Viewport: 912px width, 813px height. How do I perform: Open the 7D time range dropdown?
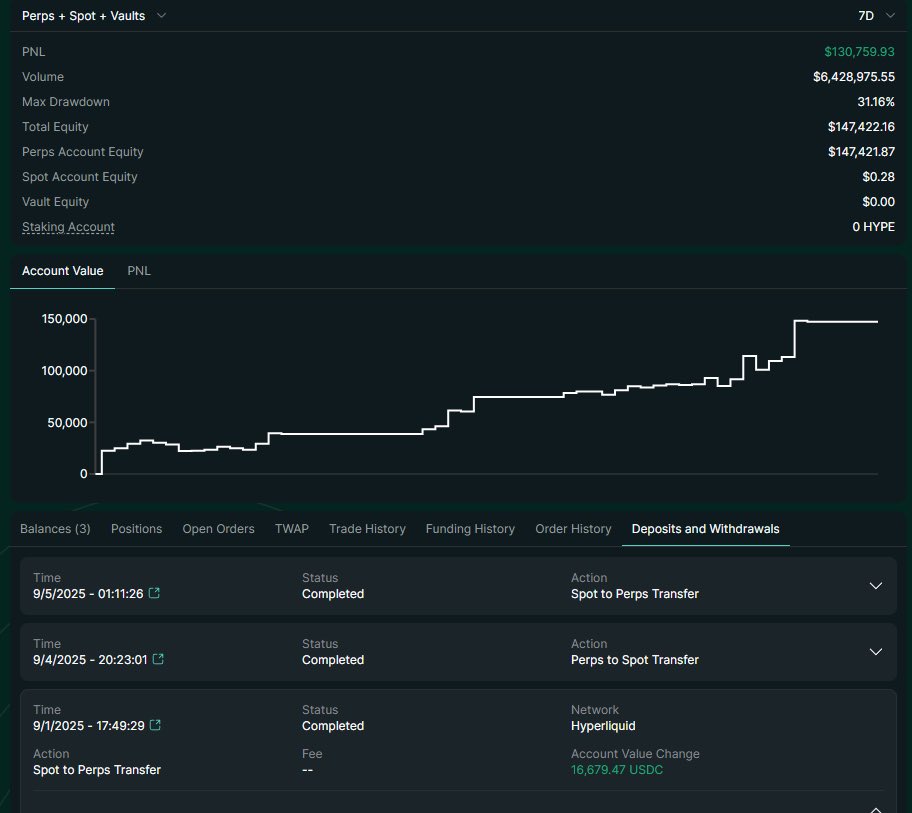pyautogui.click(x=876, y=16)
